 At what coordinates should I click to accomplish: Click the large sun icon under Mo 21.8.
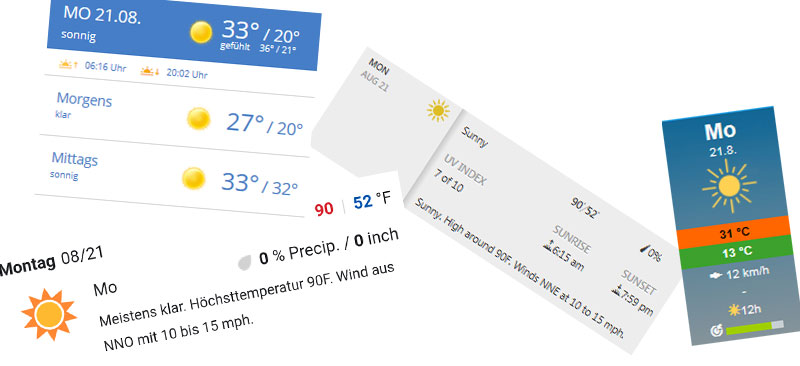(729, 186)
